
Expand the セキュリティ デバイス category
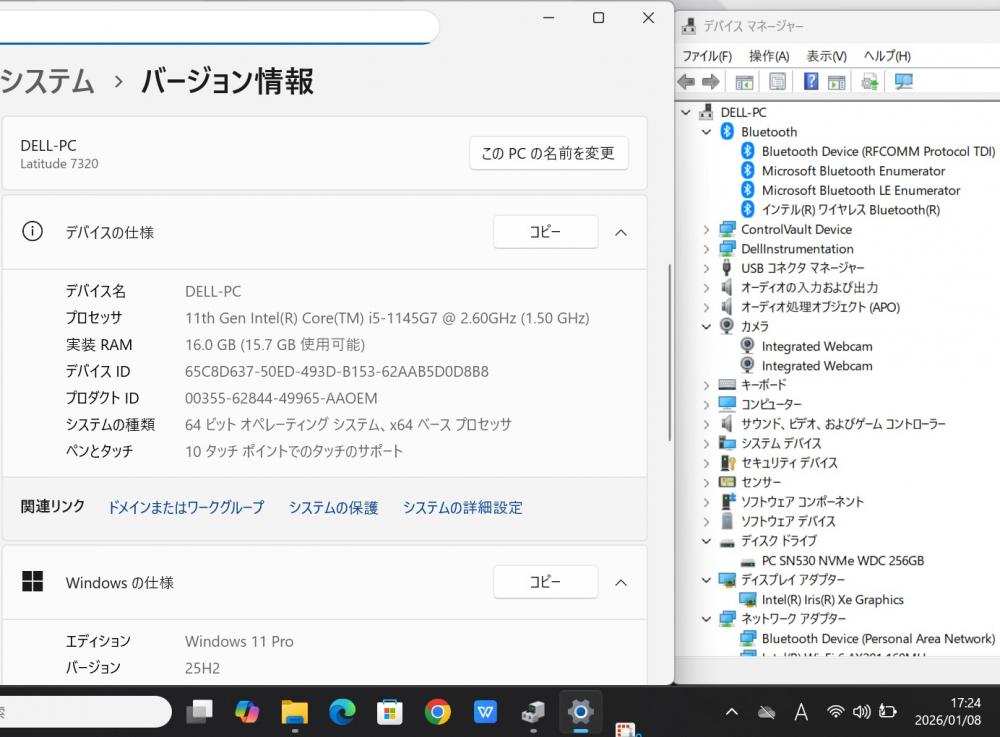click(x=706, y=463)
